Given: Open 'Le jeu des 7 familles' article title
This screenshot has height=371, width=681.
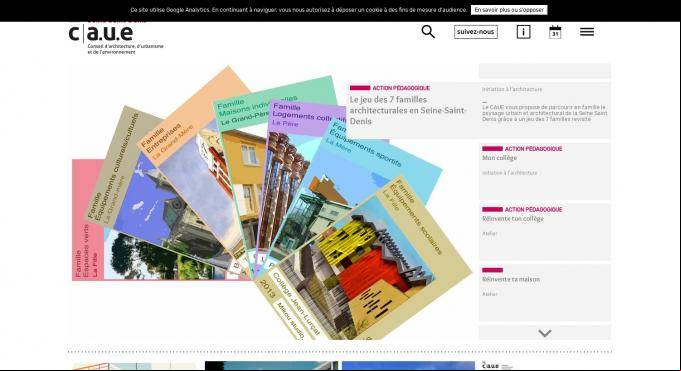Looking at the screenshot, I should click(x=407, y=110).
